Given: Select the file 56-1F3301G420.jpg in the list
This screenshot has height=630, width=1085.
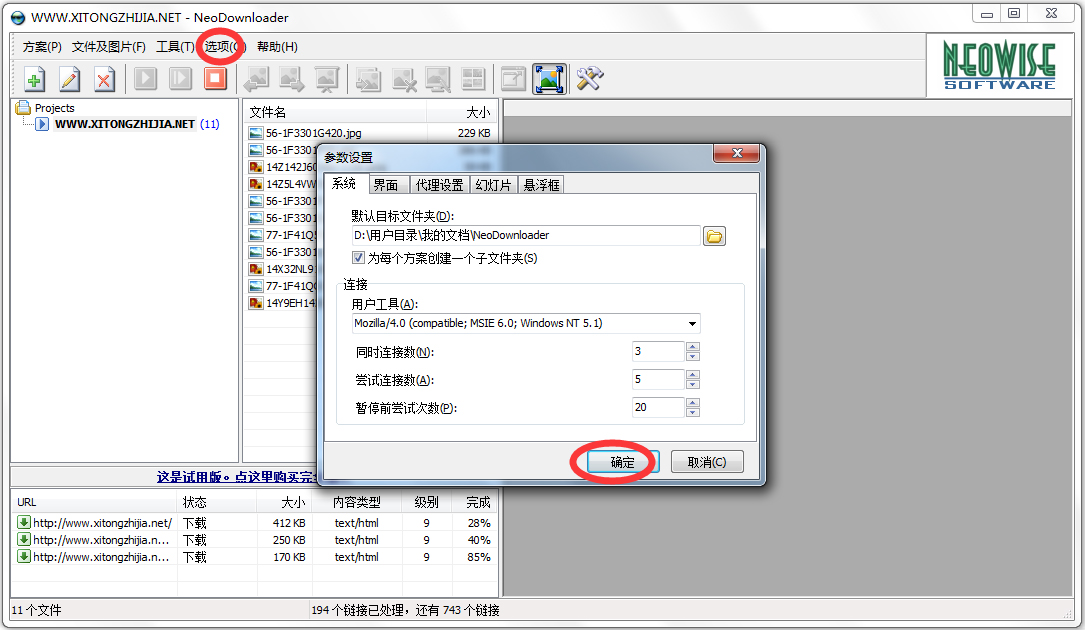Looking at the screenshot, I should [315, 130].
